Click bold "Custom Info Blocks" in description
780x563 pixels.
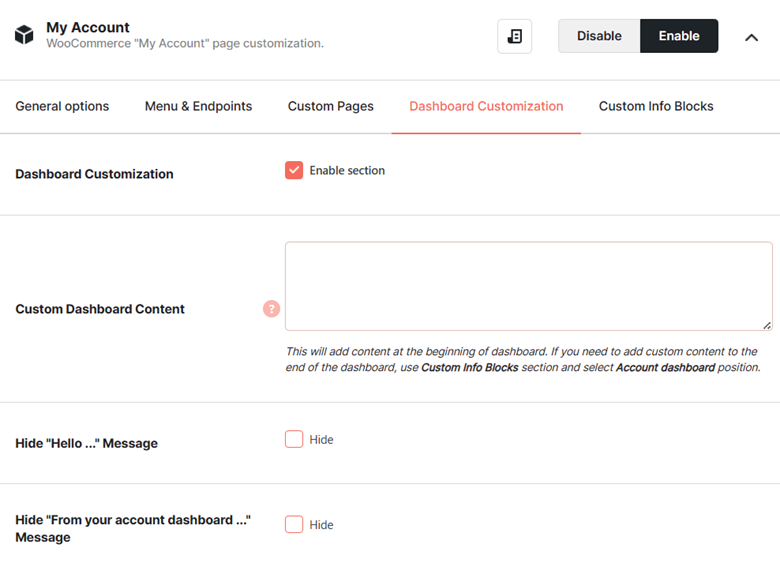coord(470,368)
